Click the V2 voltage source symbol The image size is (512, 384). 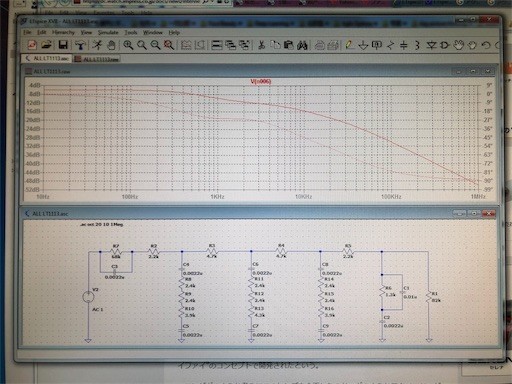click(88, 296)
